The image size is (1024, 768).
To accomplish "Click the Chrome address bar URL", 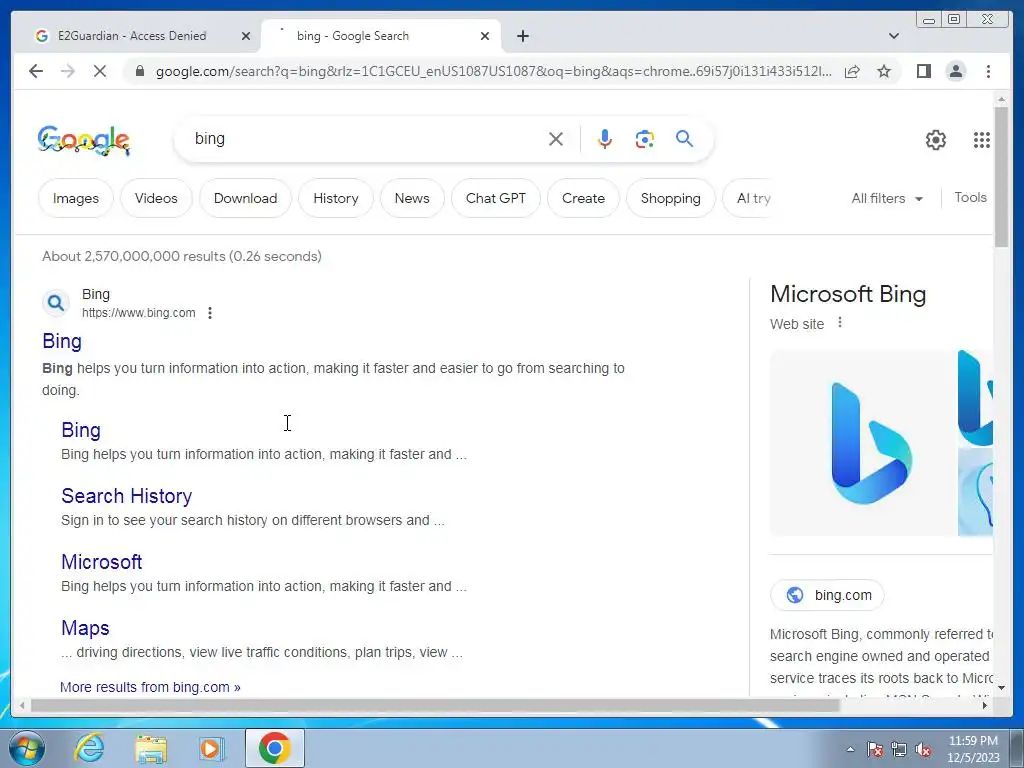I will pyautogui.click(x=493, y=71).
